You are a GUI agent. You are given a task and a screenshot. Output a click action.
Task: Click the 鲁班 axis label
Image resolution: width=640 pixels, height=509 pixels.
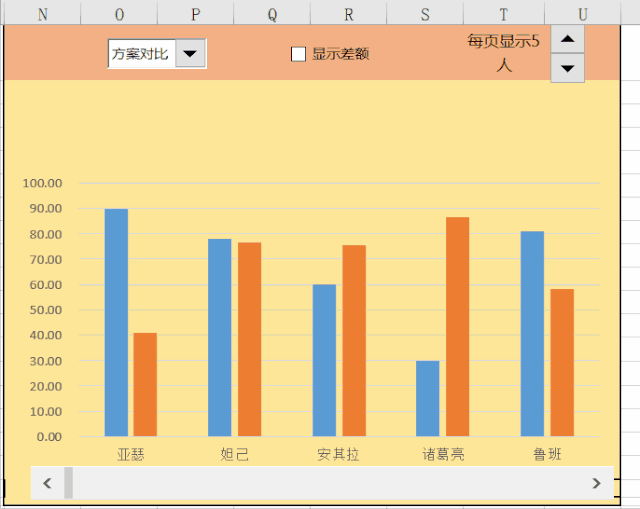point(547,454)
